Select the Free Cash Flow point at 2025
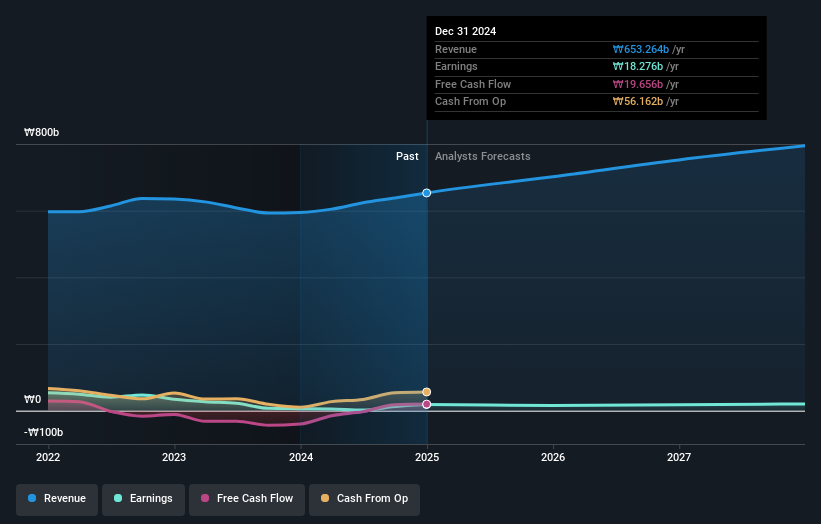Viewport: 821px width, 524px height. 427,404
